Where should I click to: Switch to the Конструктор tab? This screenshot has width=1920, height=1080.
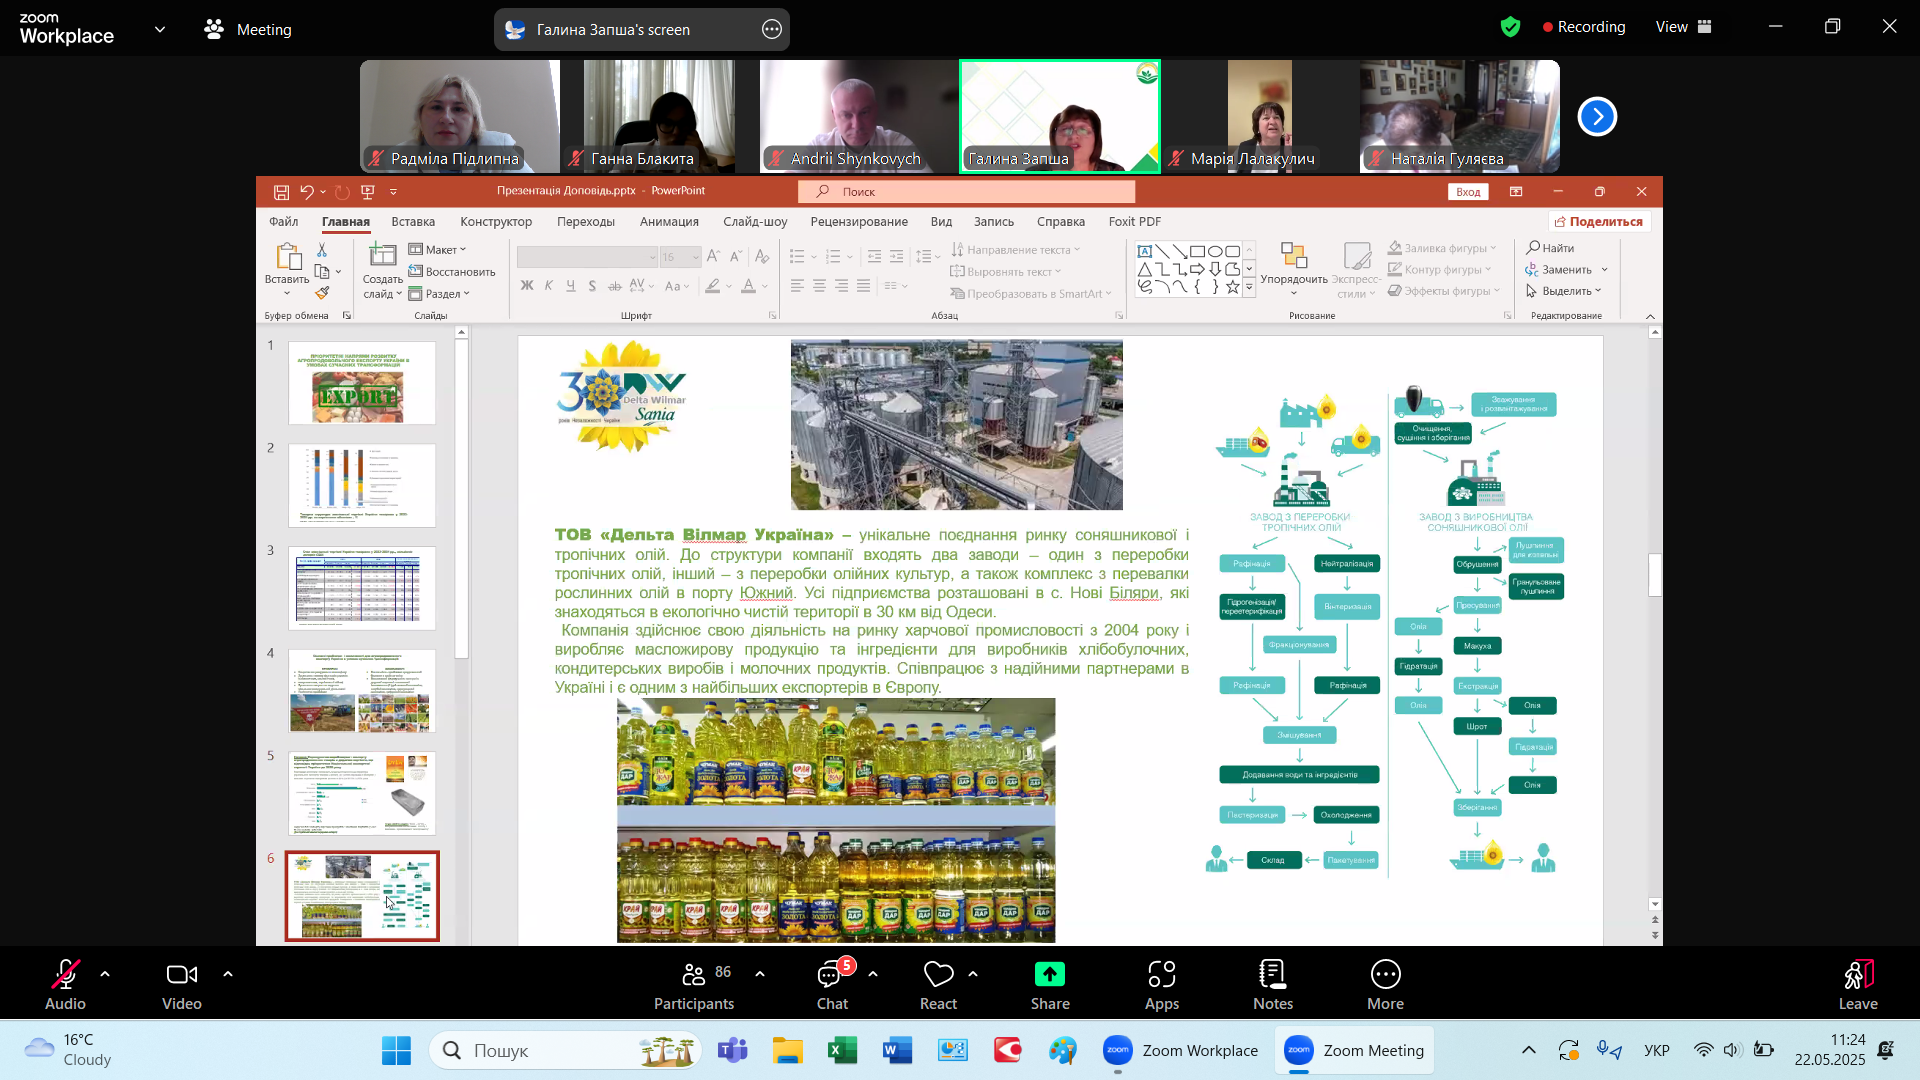tap(496, 222)
